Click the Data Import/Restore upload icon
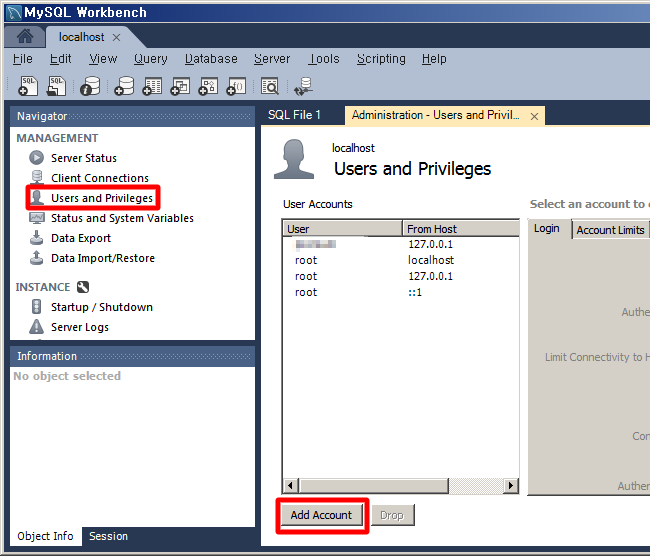This screenshot has height=556, width=650. (36, 257)
